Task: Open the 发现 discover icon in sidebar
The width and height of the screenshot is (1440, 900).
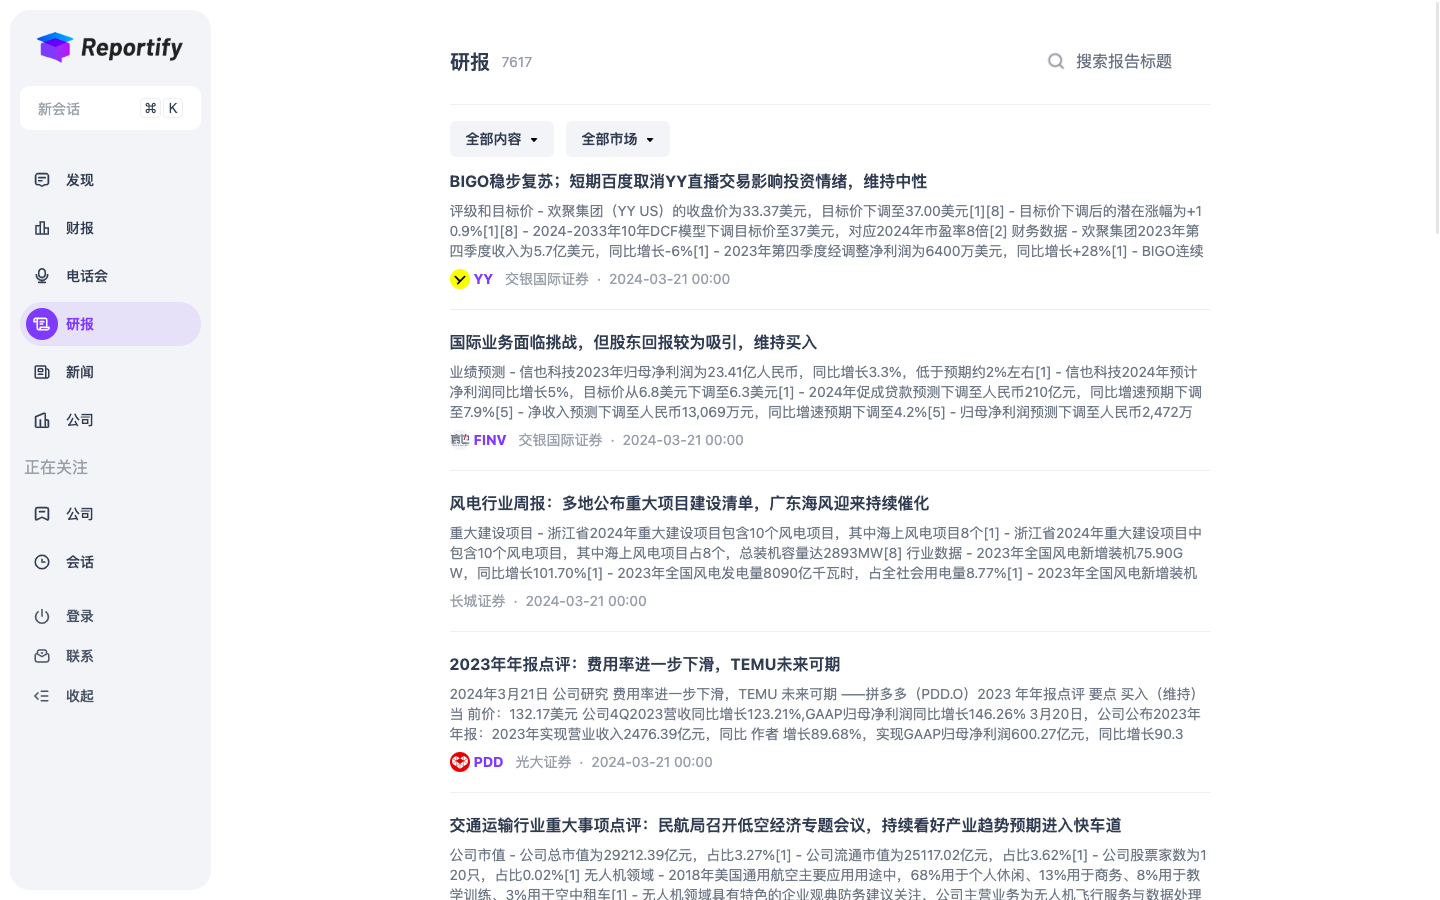Action: pos(42,180)
